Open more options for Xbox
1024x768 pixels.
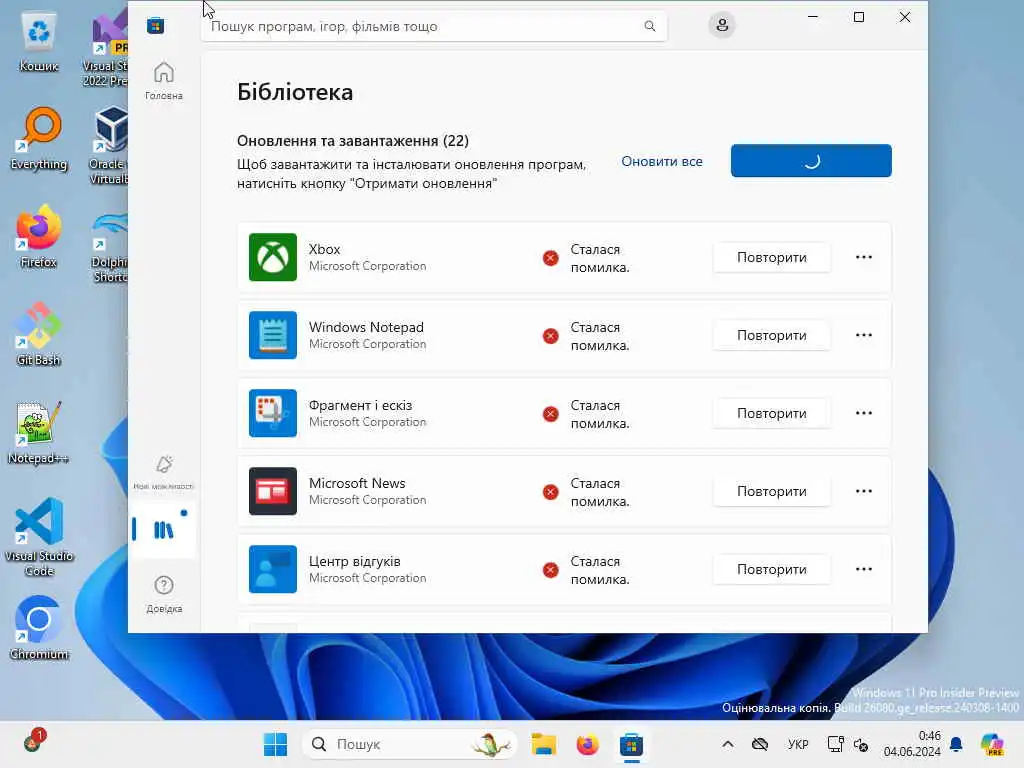point(864,257)
